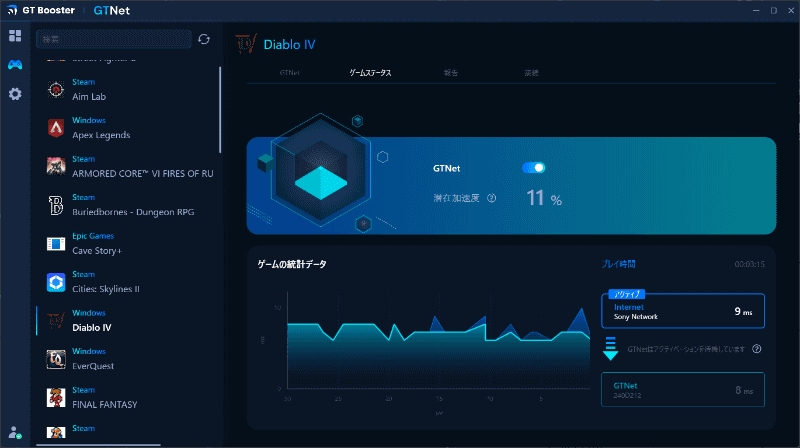Open the settings gear in sidebar

[x=15, y=94]
